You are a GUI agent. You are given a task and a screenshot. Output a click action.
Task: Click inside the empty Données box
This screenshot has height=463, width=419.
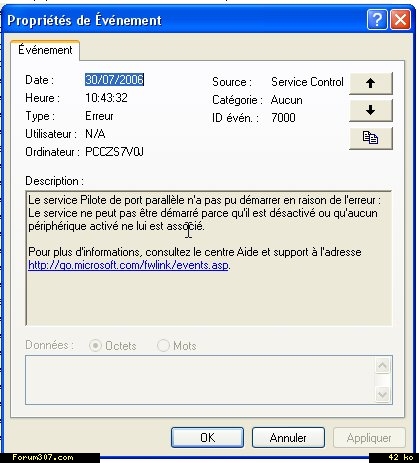pos(200,380)
